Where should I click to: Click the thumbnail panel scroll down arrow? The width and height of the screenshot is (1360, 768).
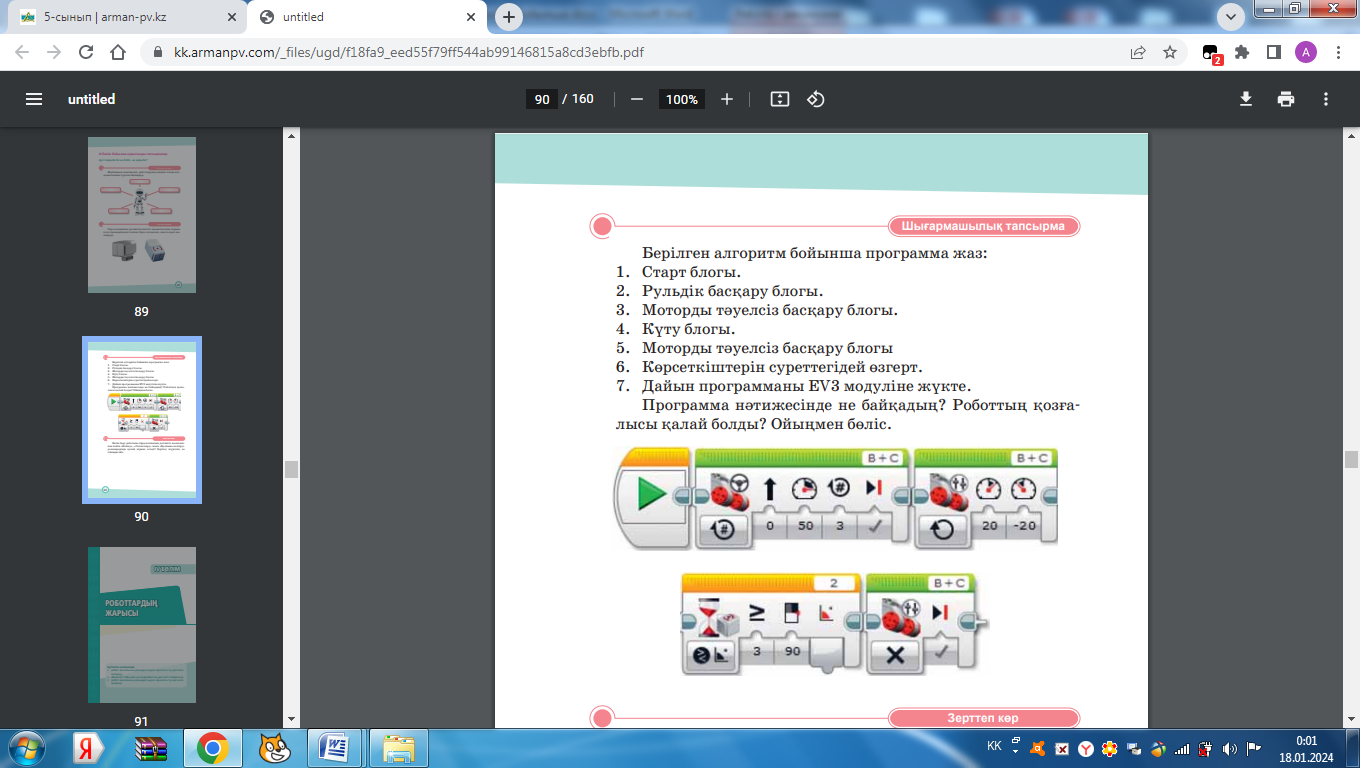click(292, 719)
